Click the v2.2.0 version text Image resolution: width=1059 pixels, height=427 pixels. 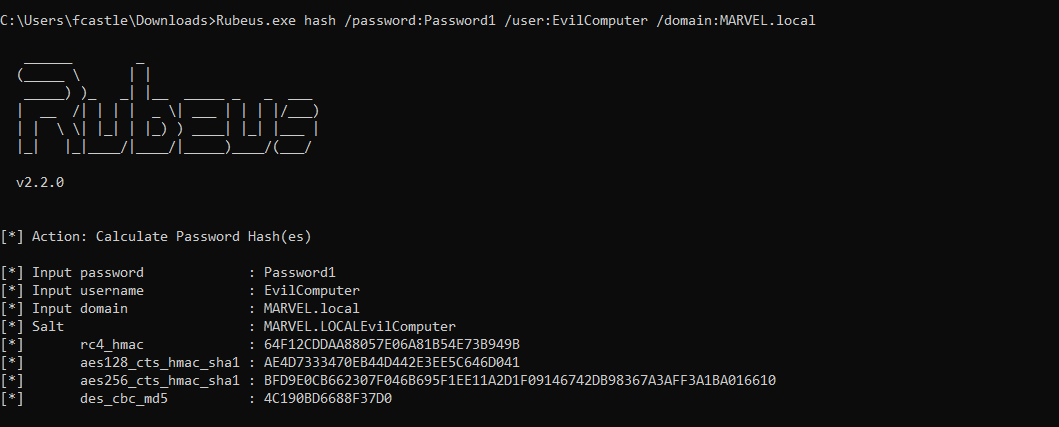(x=40, y=182)
